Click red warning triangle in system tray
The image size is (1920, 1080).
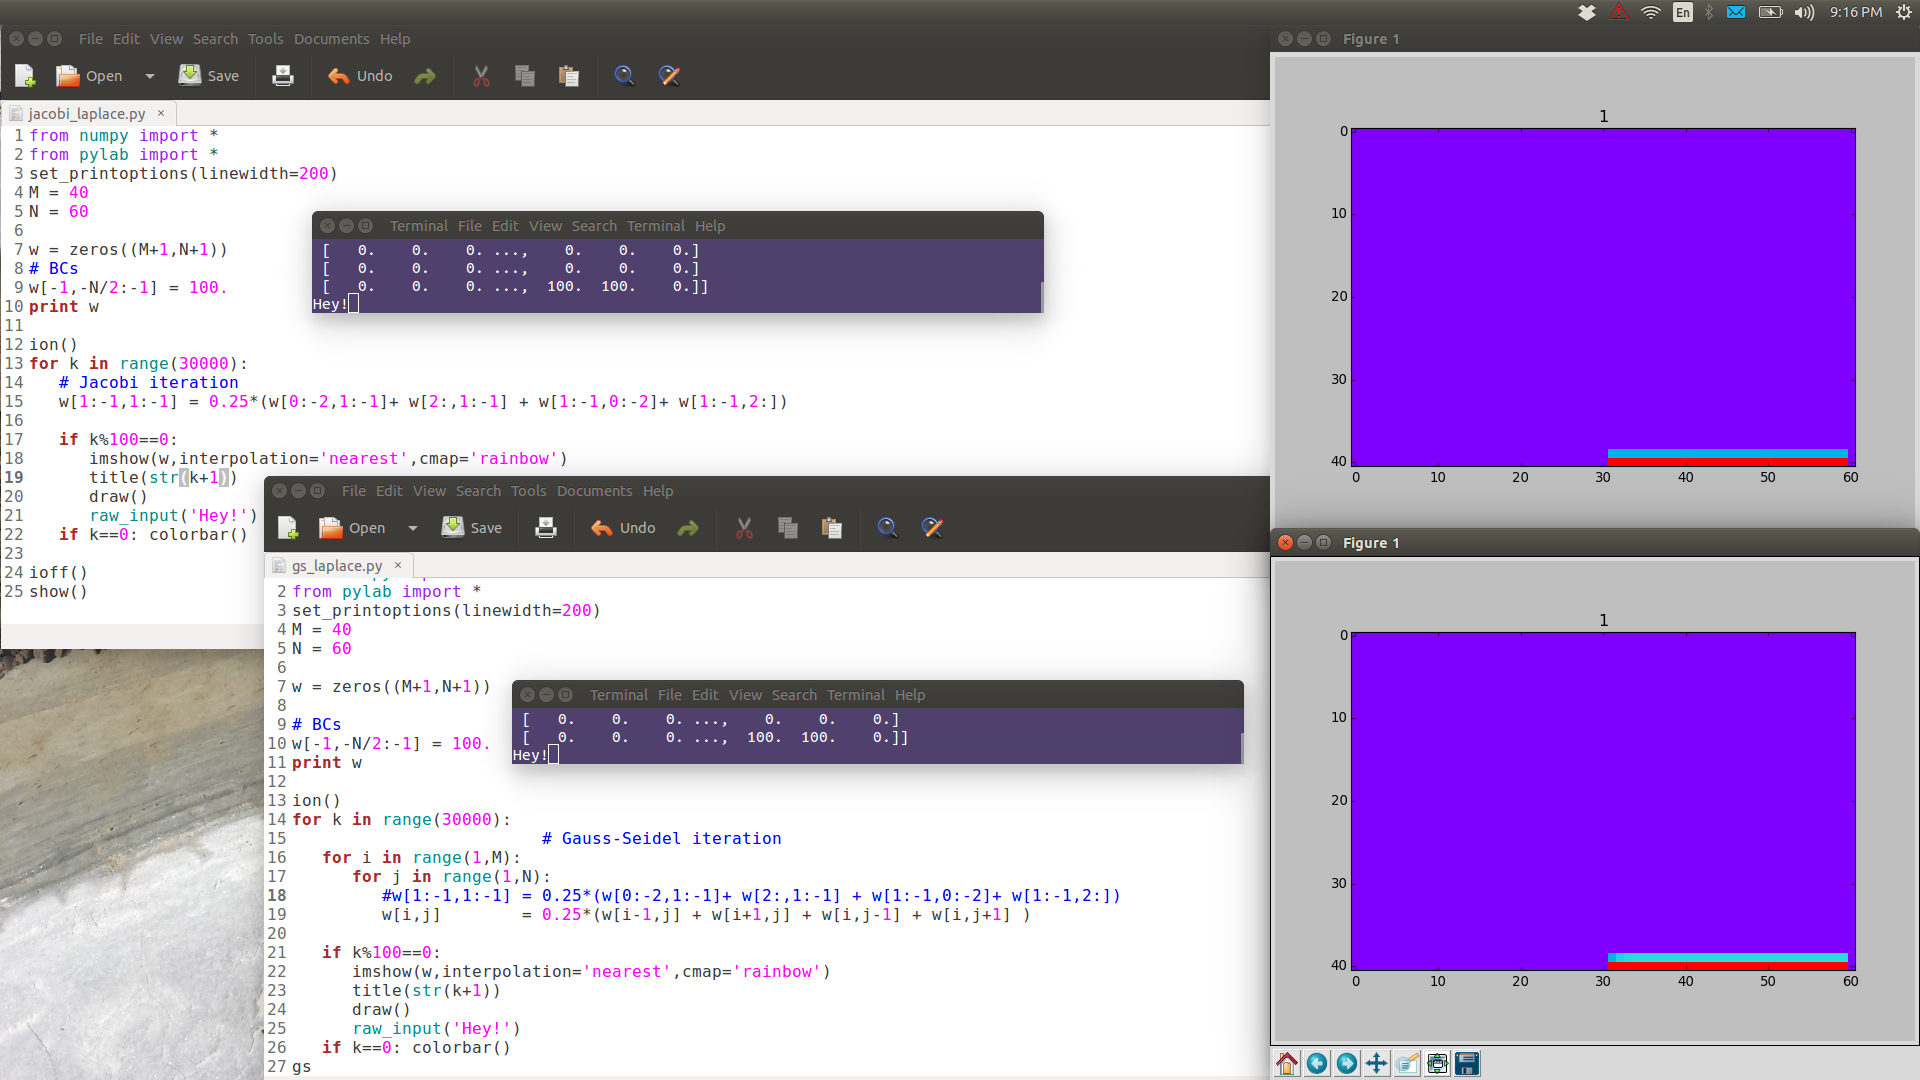tap(1618, 12)
